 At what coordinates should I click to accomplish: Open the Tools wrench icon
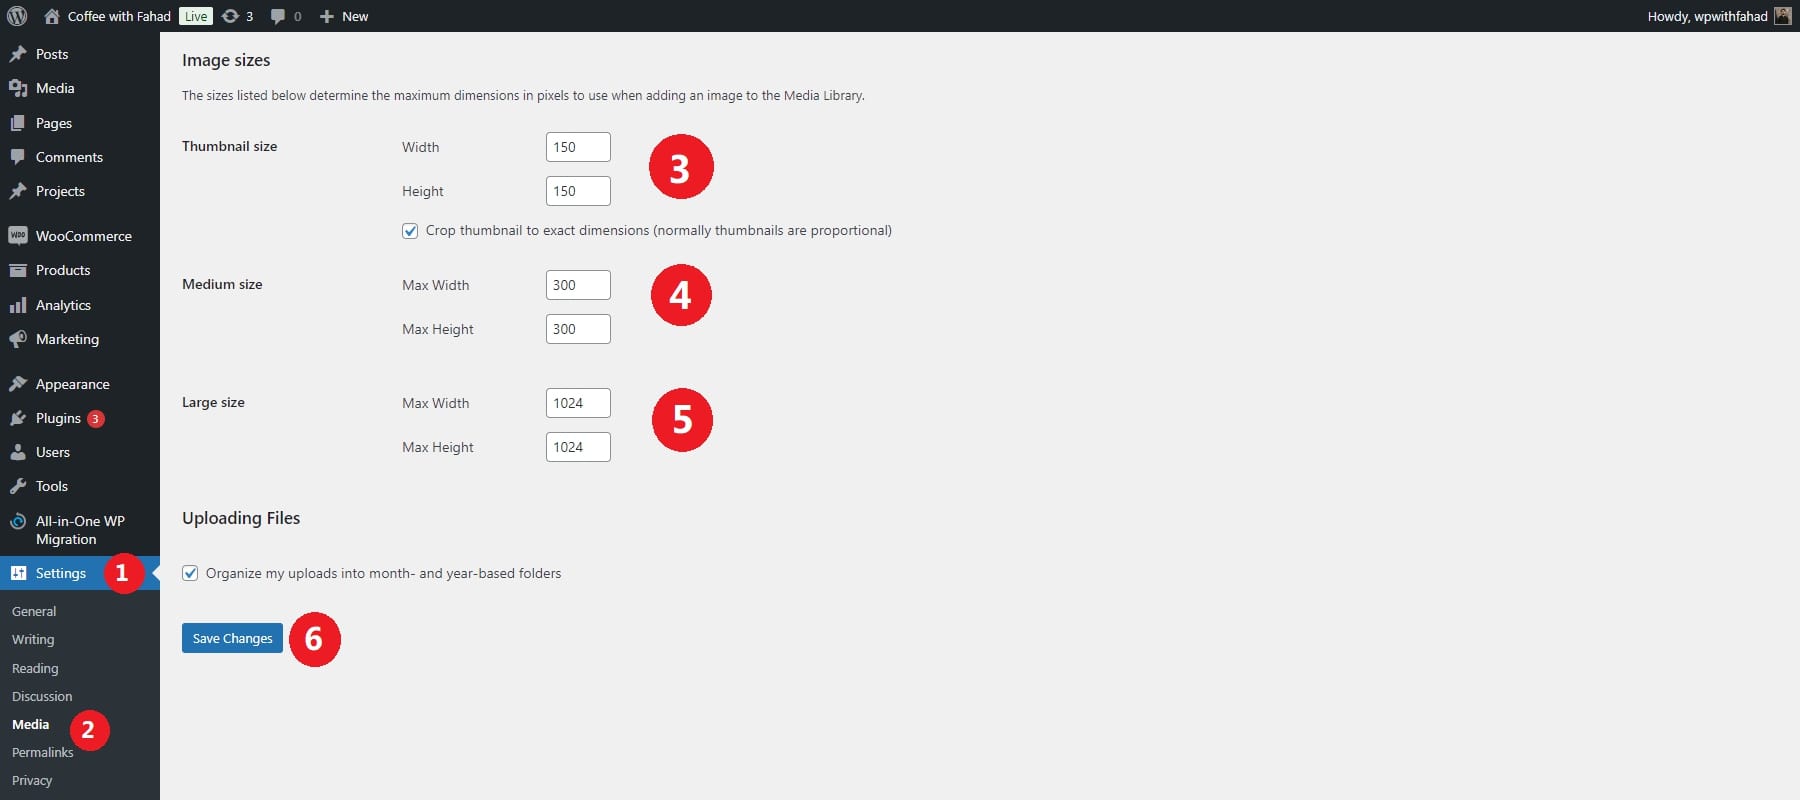18,486
